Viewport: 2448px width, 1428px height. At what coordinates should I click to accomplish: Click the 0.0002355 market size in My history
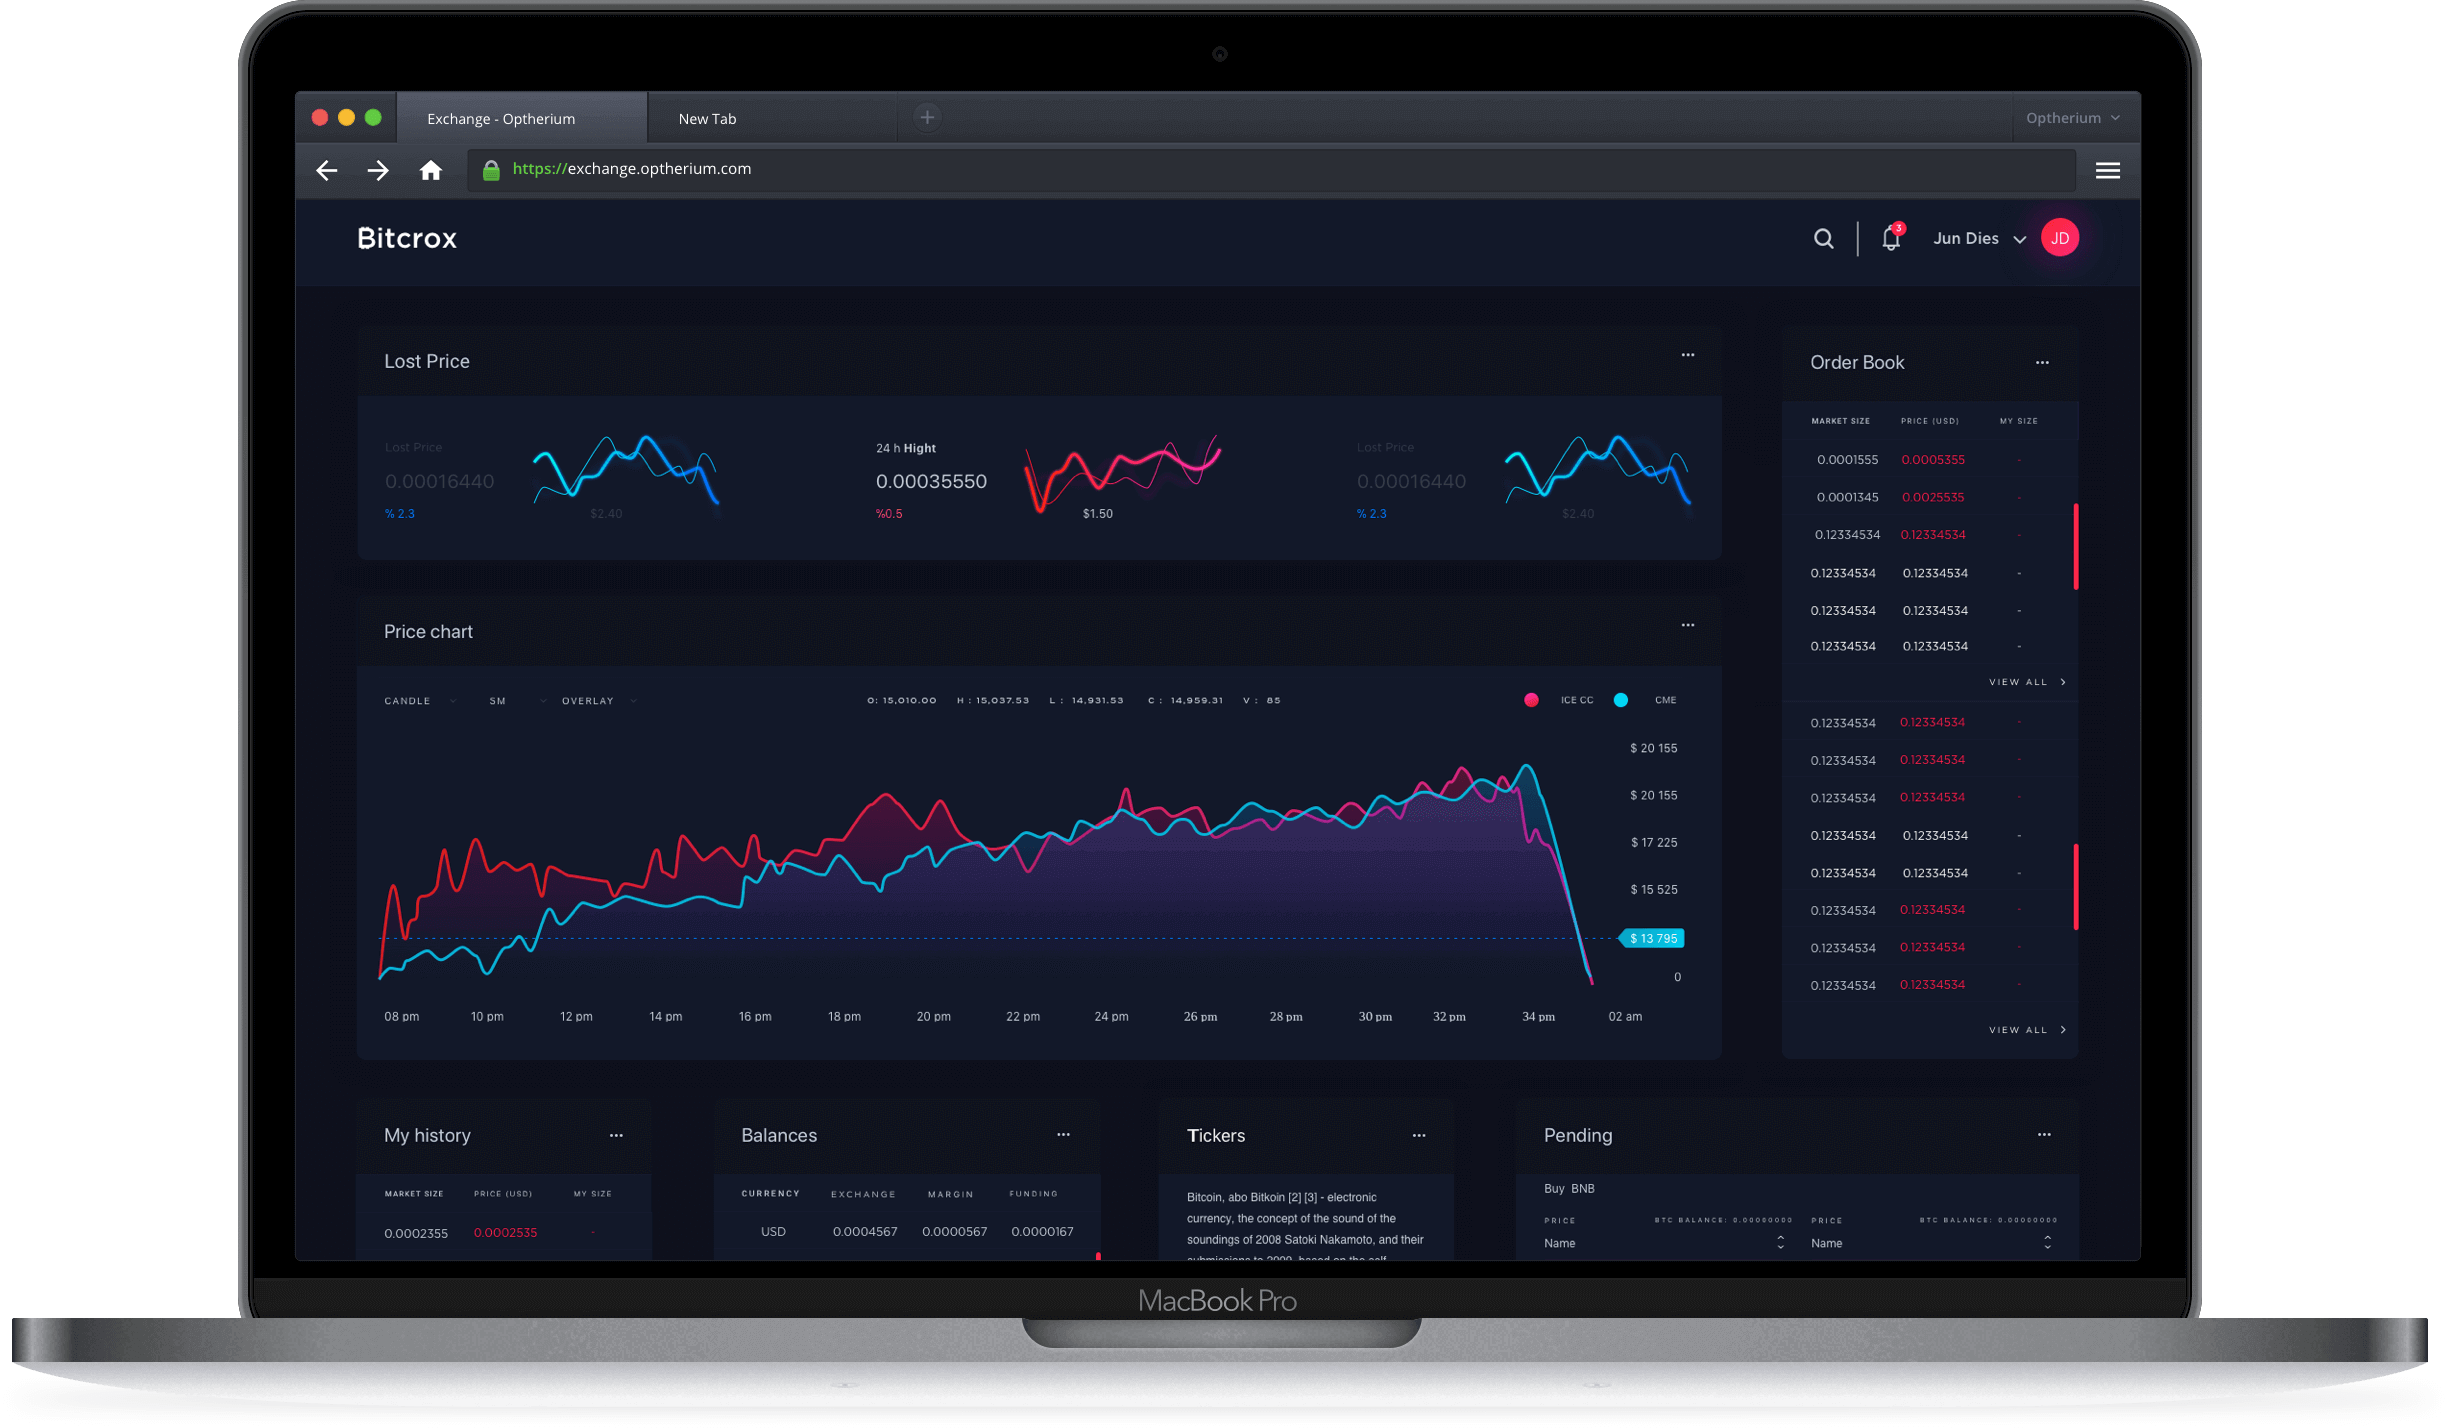(416, 1234)
